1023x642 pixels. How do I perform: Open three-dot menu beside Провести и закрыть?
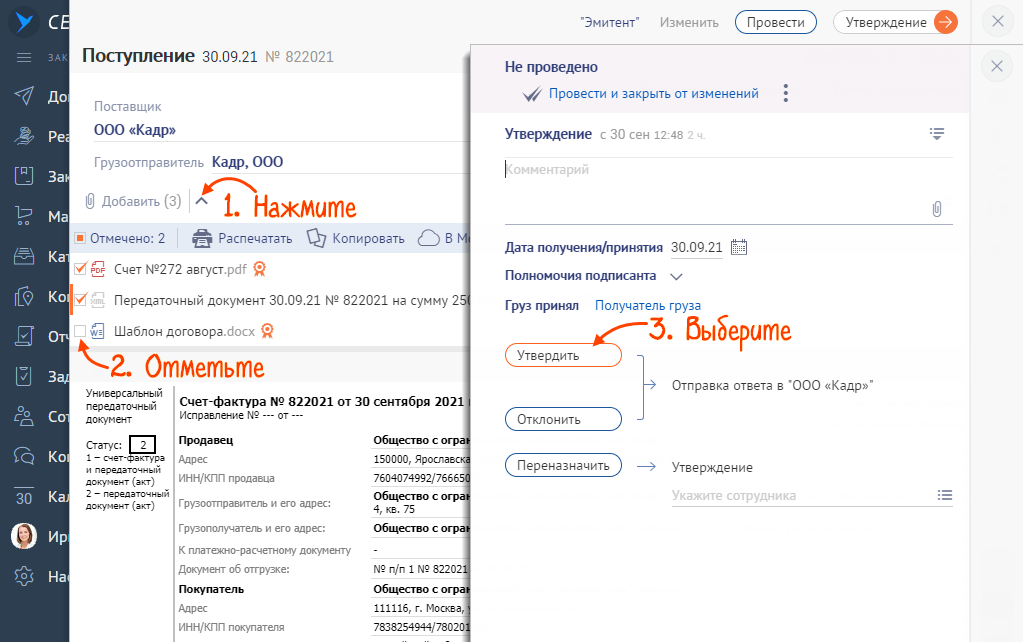tap(786, 94)
